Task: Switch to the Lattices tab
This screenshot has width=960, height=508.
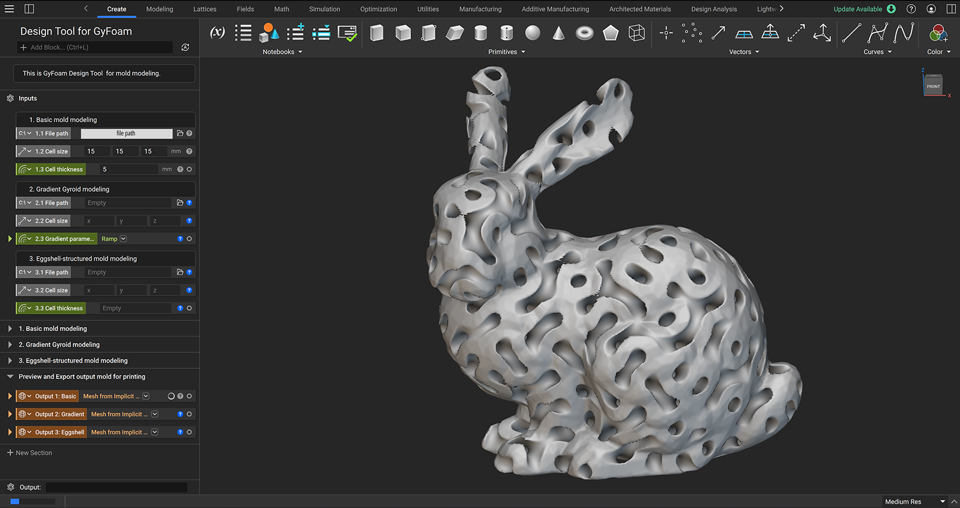Action: (x=204, y=9)
